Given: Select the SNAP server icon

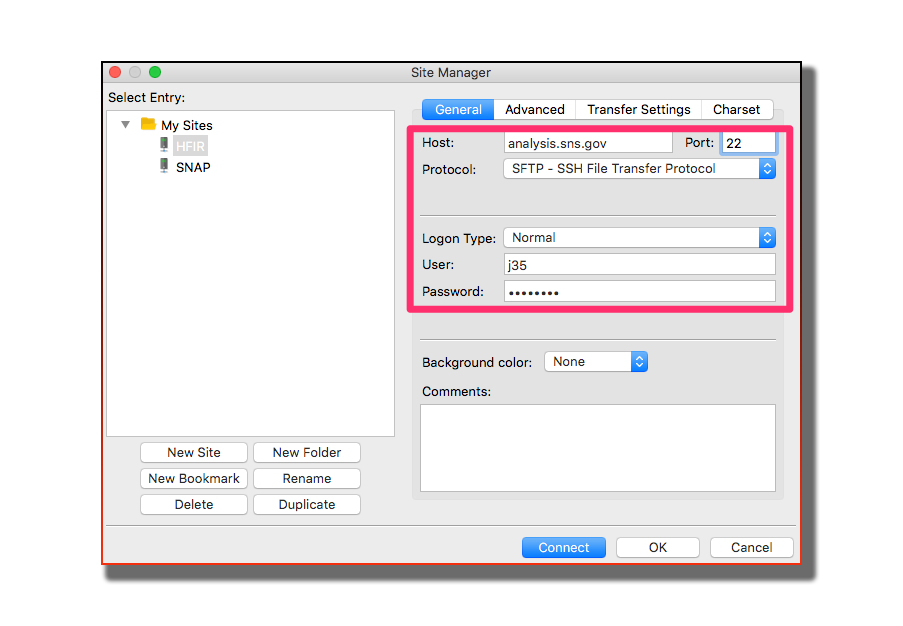Looking at the screenshot, I should coord(163,166).
